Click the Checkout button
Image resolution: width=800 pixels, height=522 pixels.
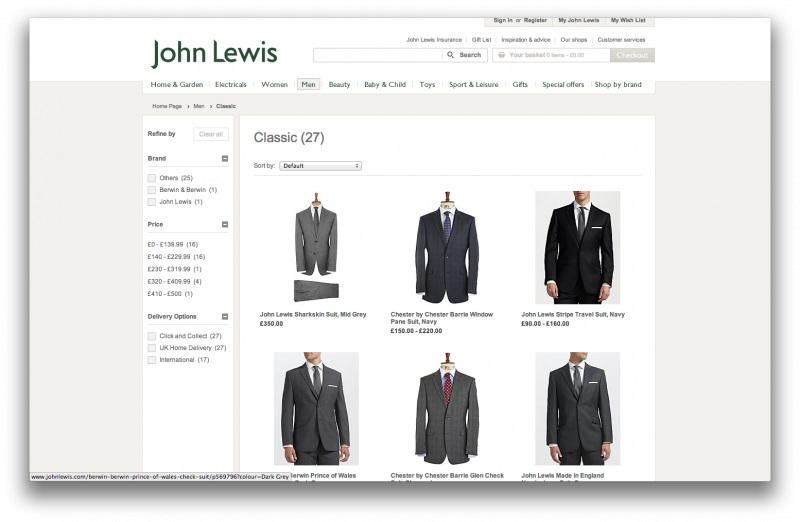[x=632, y=55]
